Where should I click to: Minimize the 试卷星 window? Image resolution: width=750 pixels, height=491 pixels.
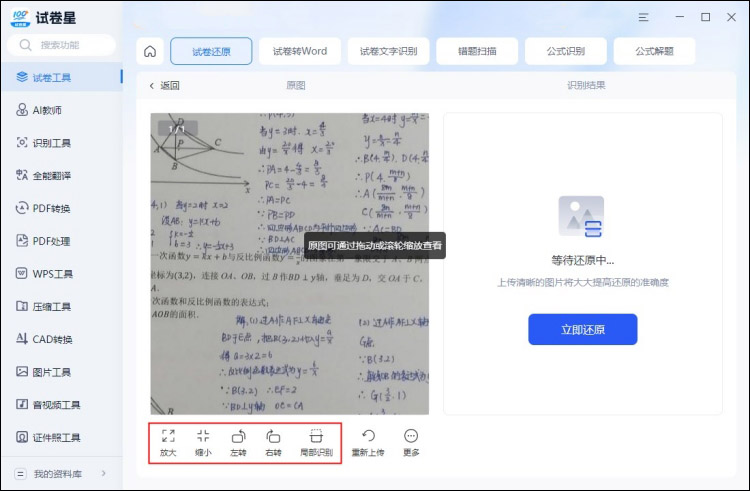(x=680, y=17)
